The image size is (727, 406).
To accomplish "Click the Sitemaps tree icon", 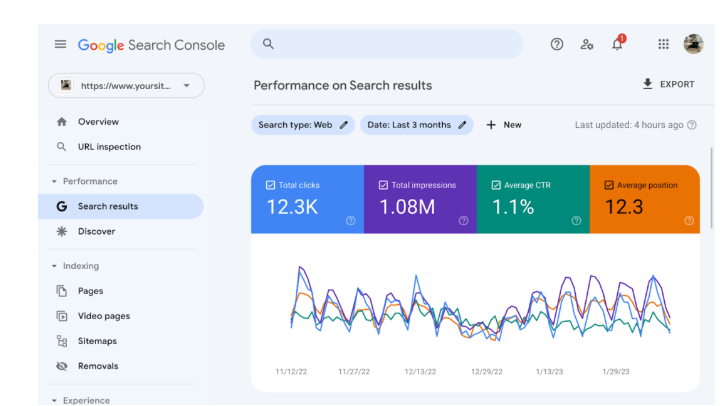I will pyautogui.click(x=62, y=341).
